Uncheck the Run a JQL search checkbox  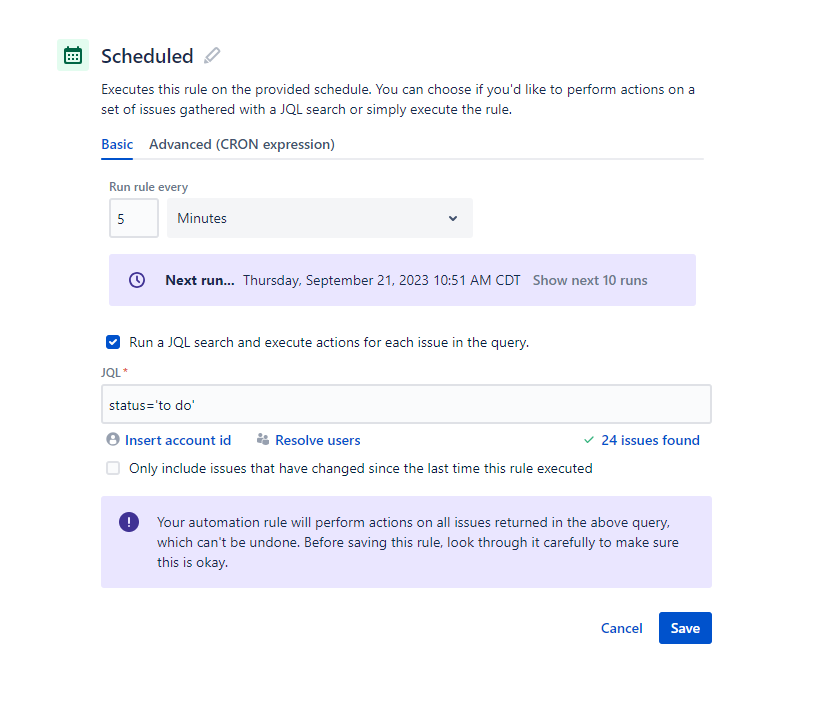(113, 342)
